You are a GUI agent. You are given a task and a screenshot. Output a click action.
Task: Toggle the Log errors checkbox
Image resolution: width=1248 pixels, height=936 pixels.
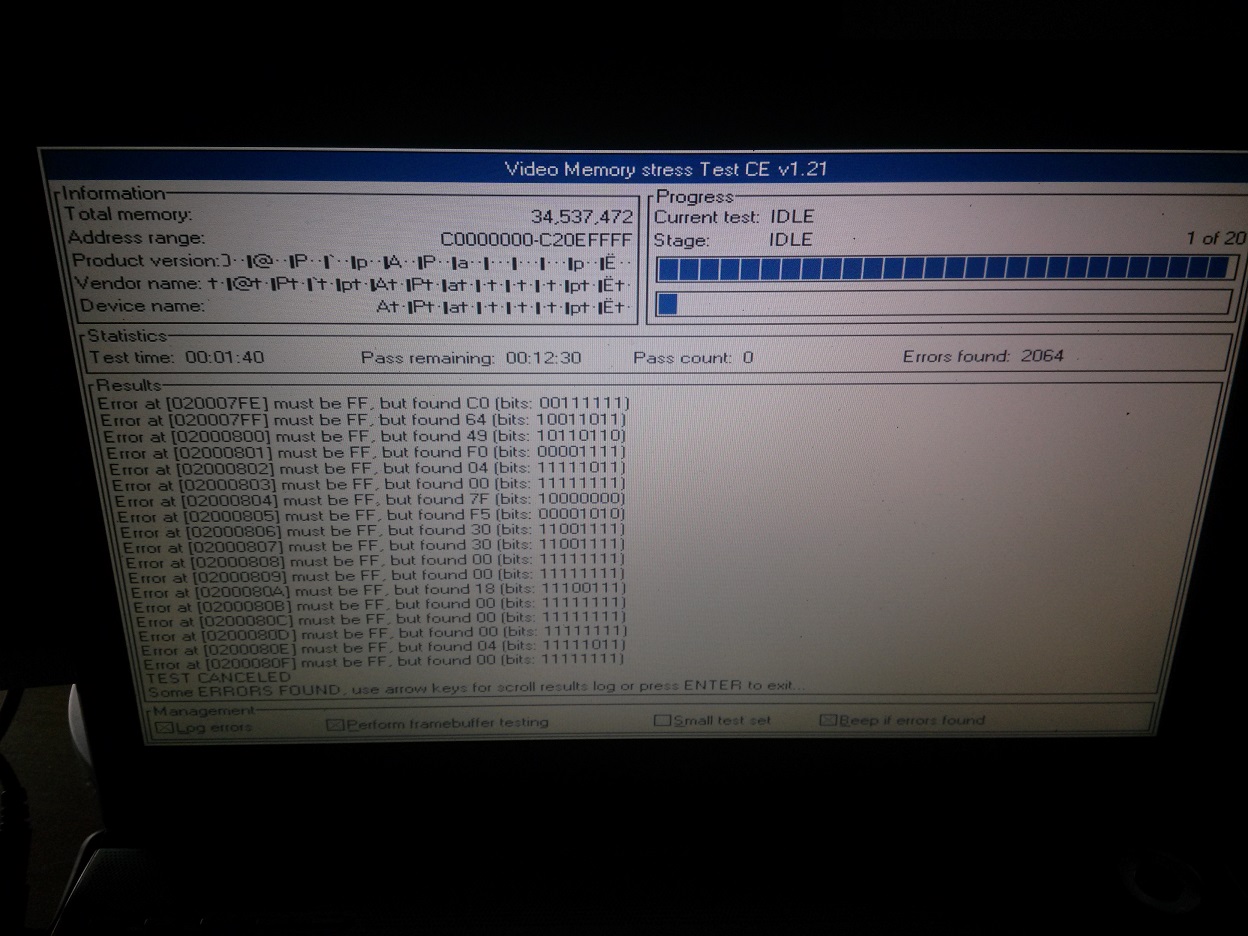click(164, 728)
